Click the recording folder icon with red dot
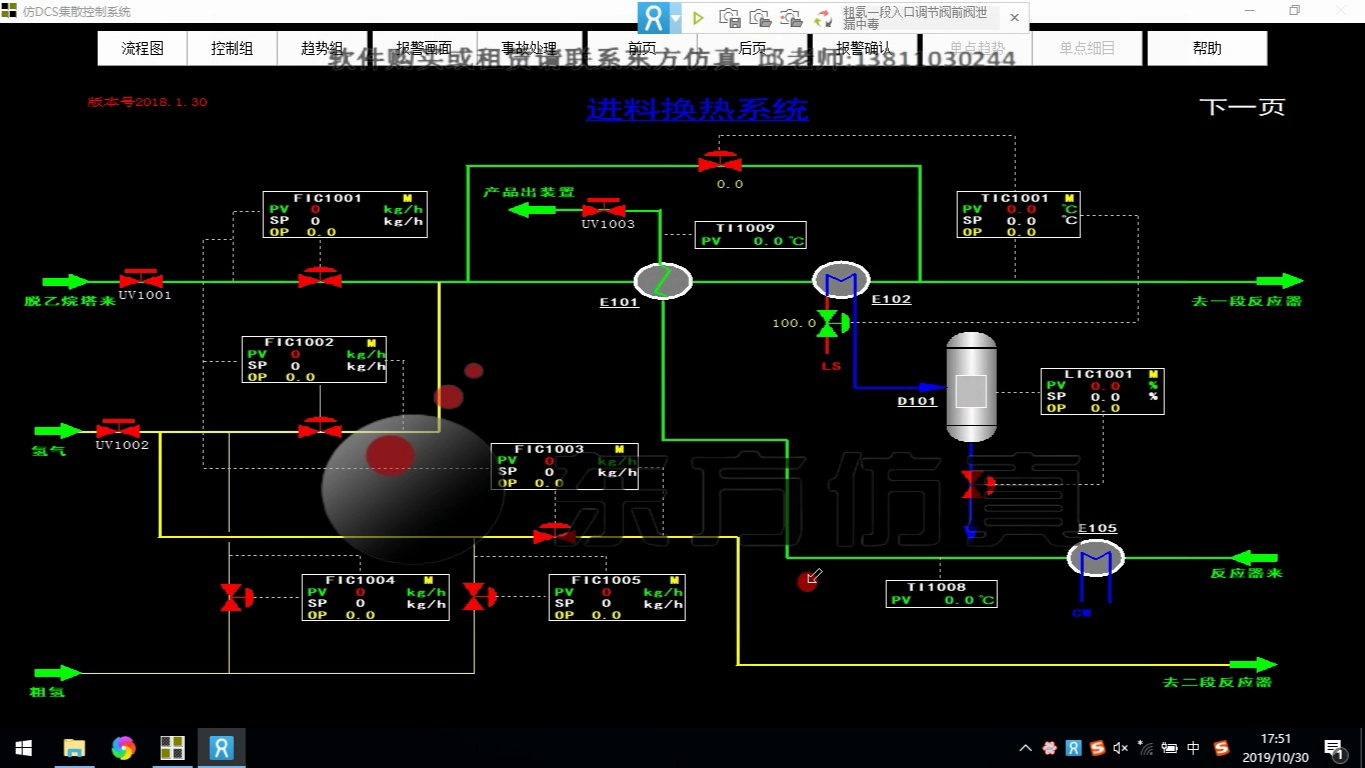1365x768 pixels. 792,18
